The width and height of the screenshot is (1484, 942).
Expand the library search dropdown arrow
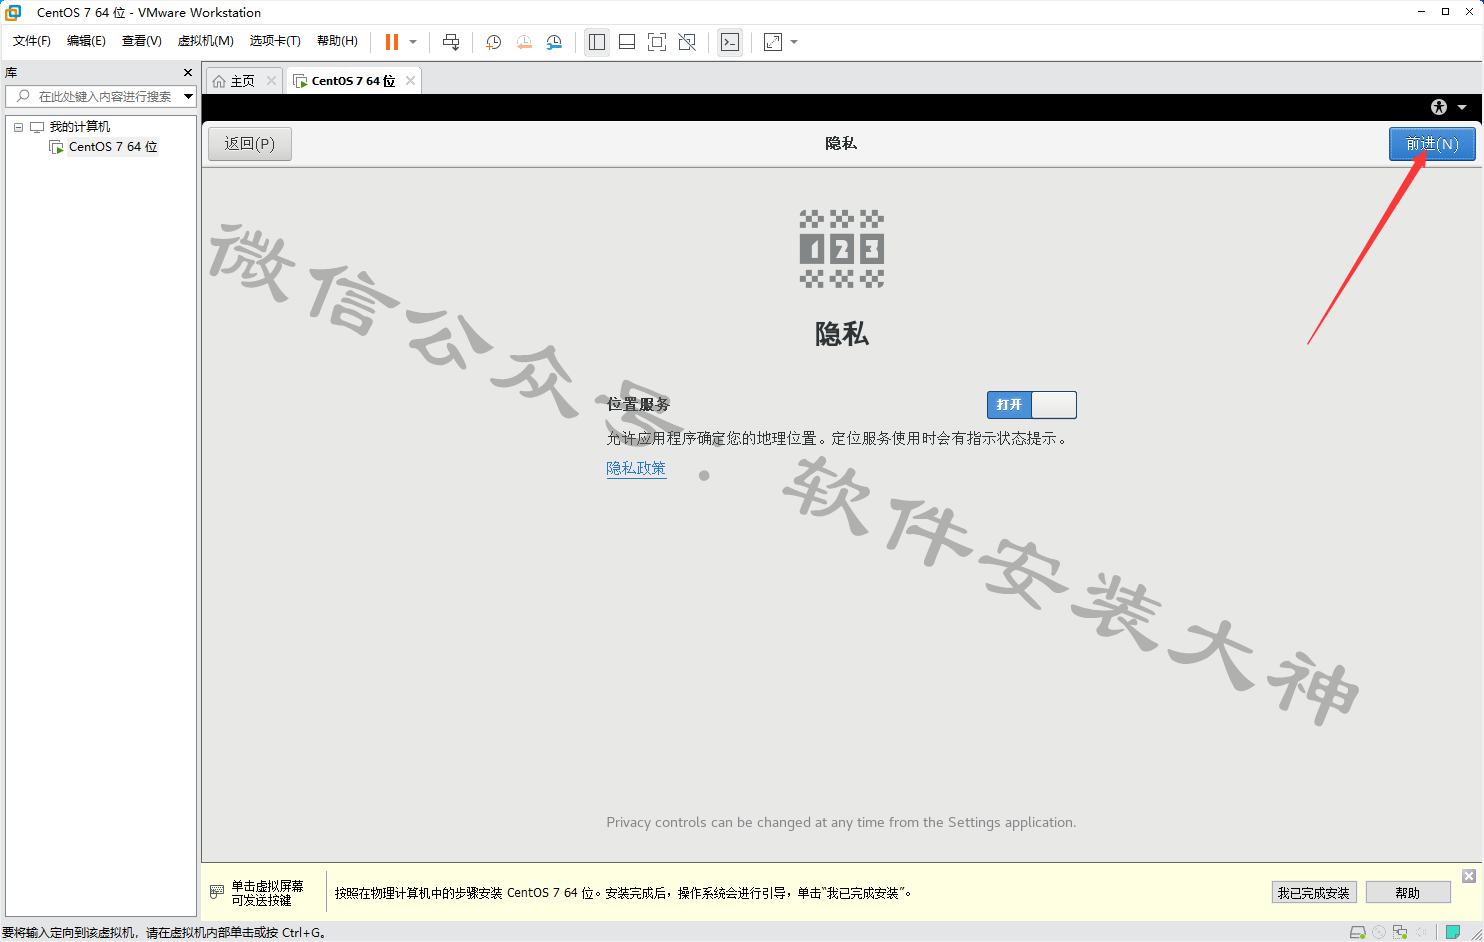coord(188,96)
